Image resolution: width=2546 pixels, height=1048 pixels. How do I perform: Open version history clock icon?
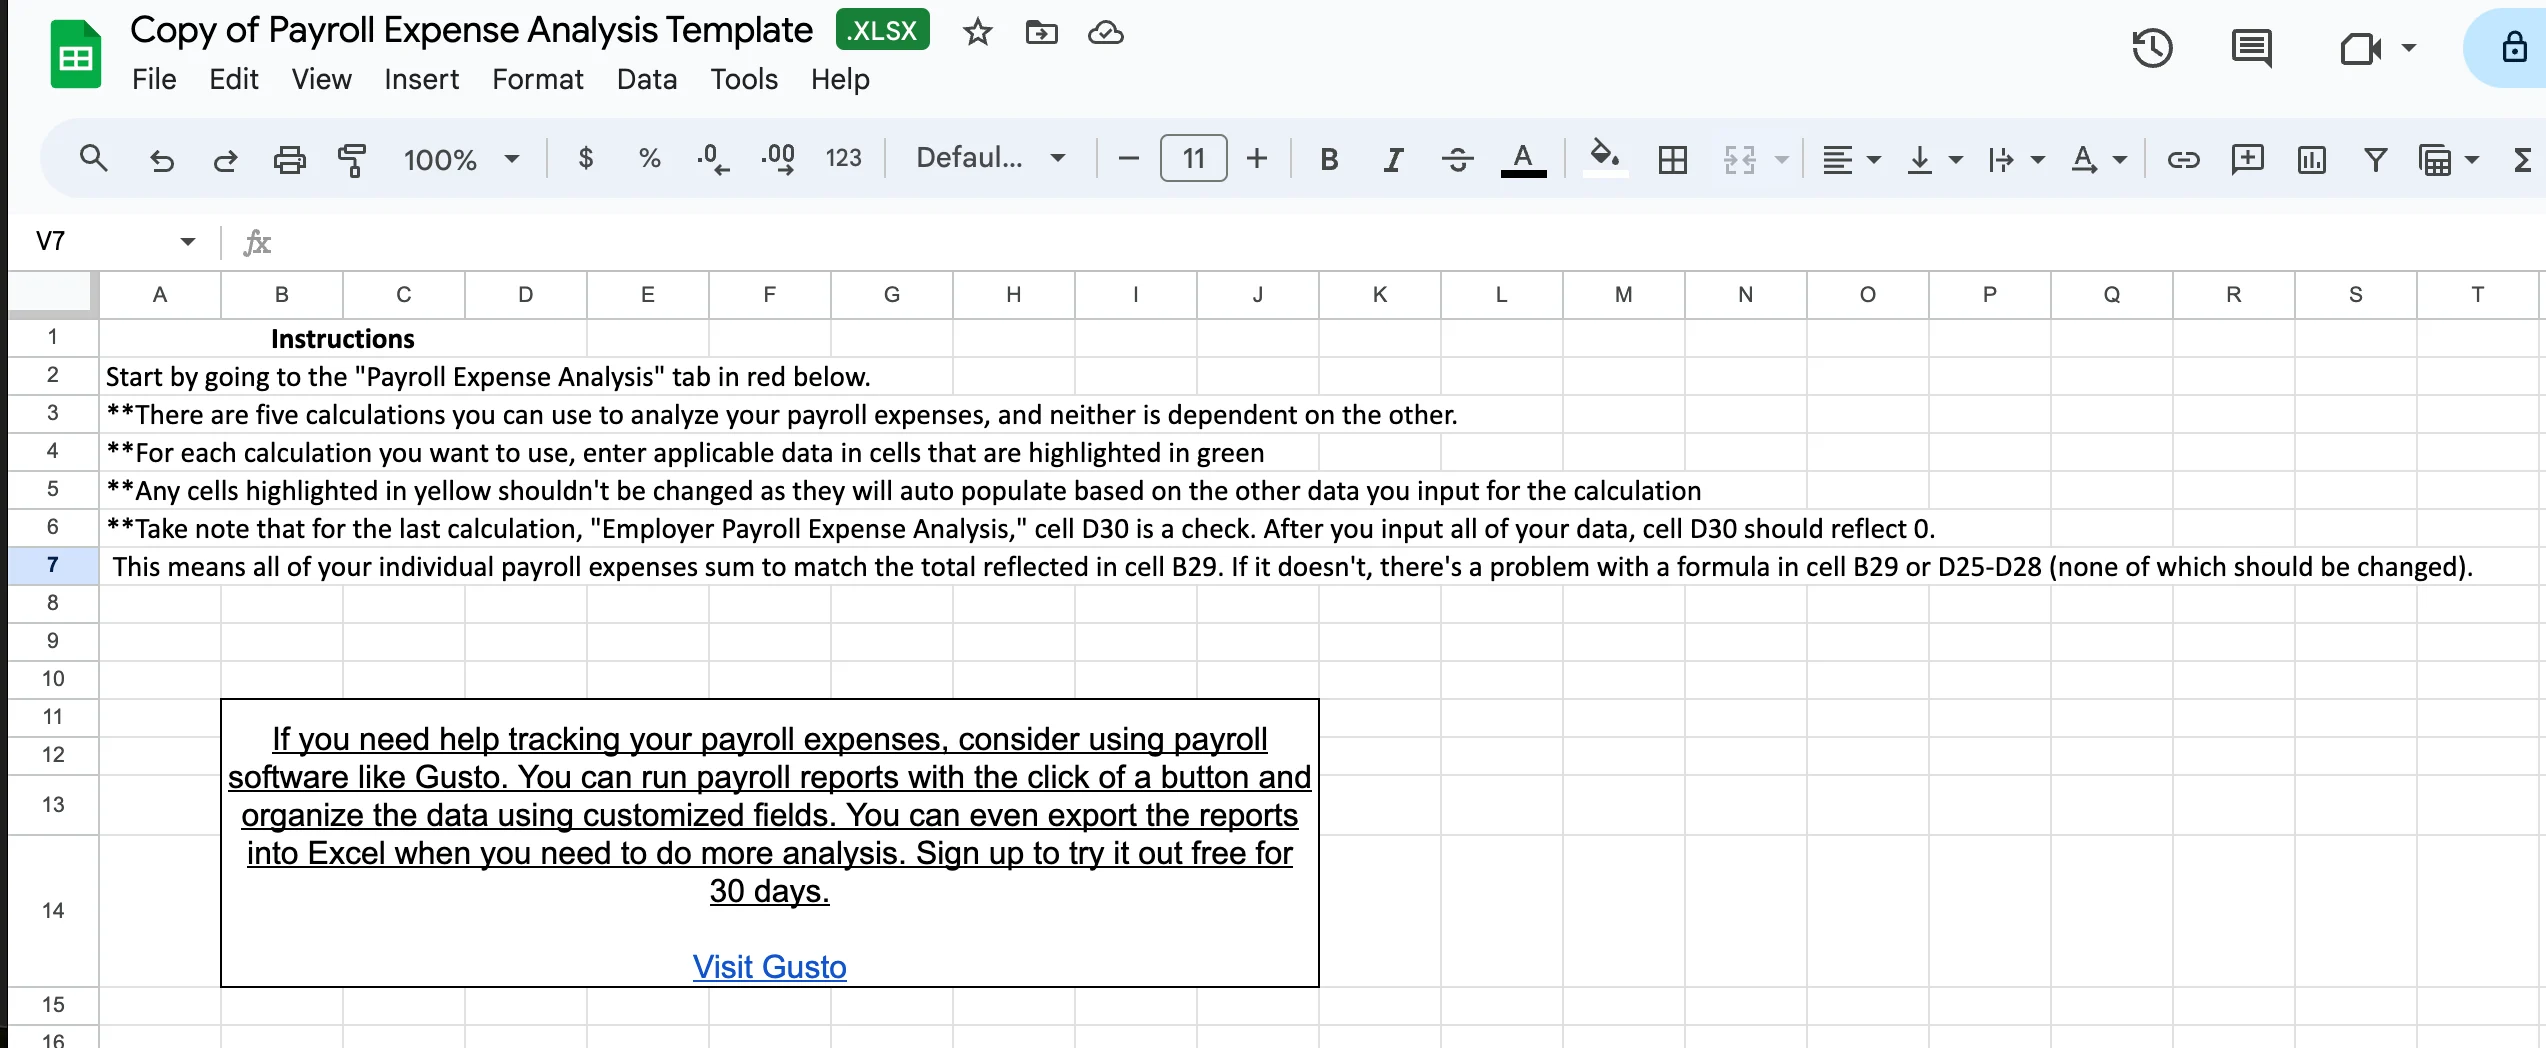(x=2152, y=48)
